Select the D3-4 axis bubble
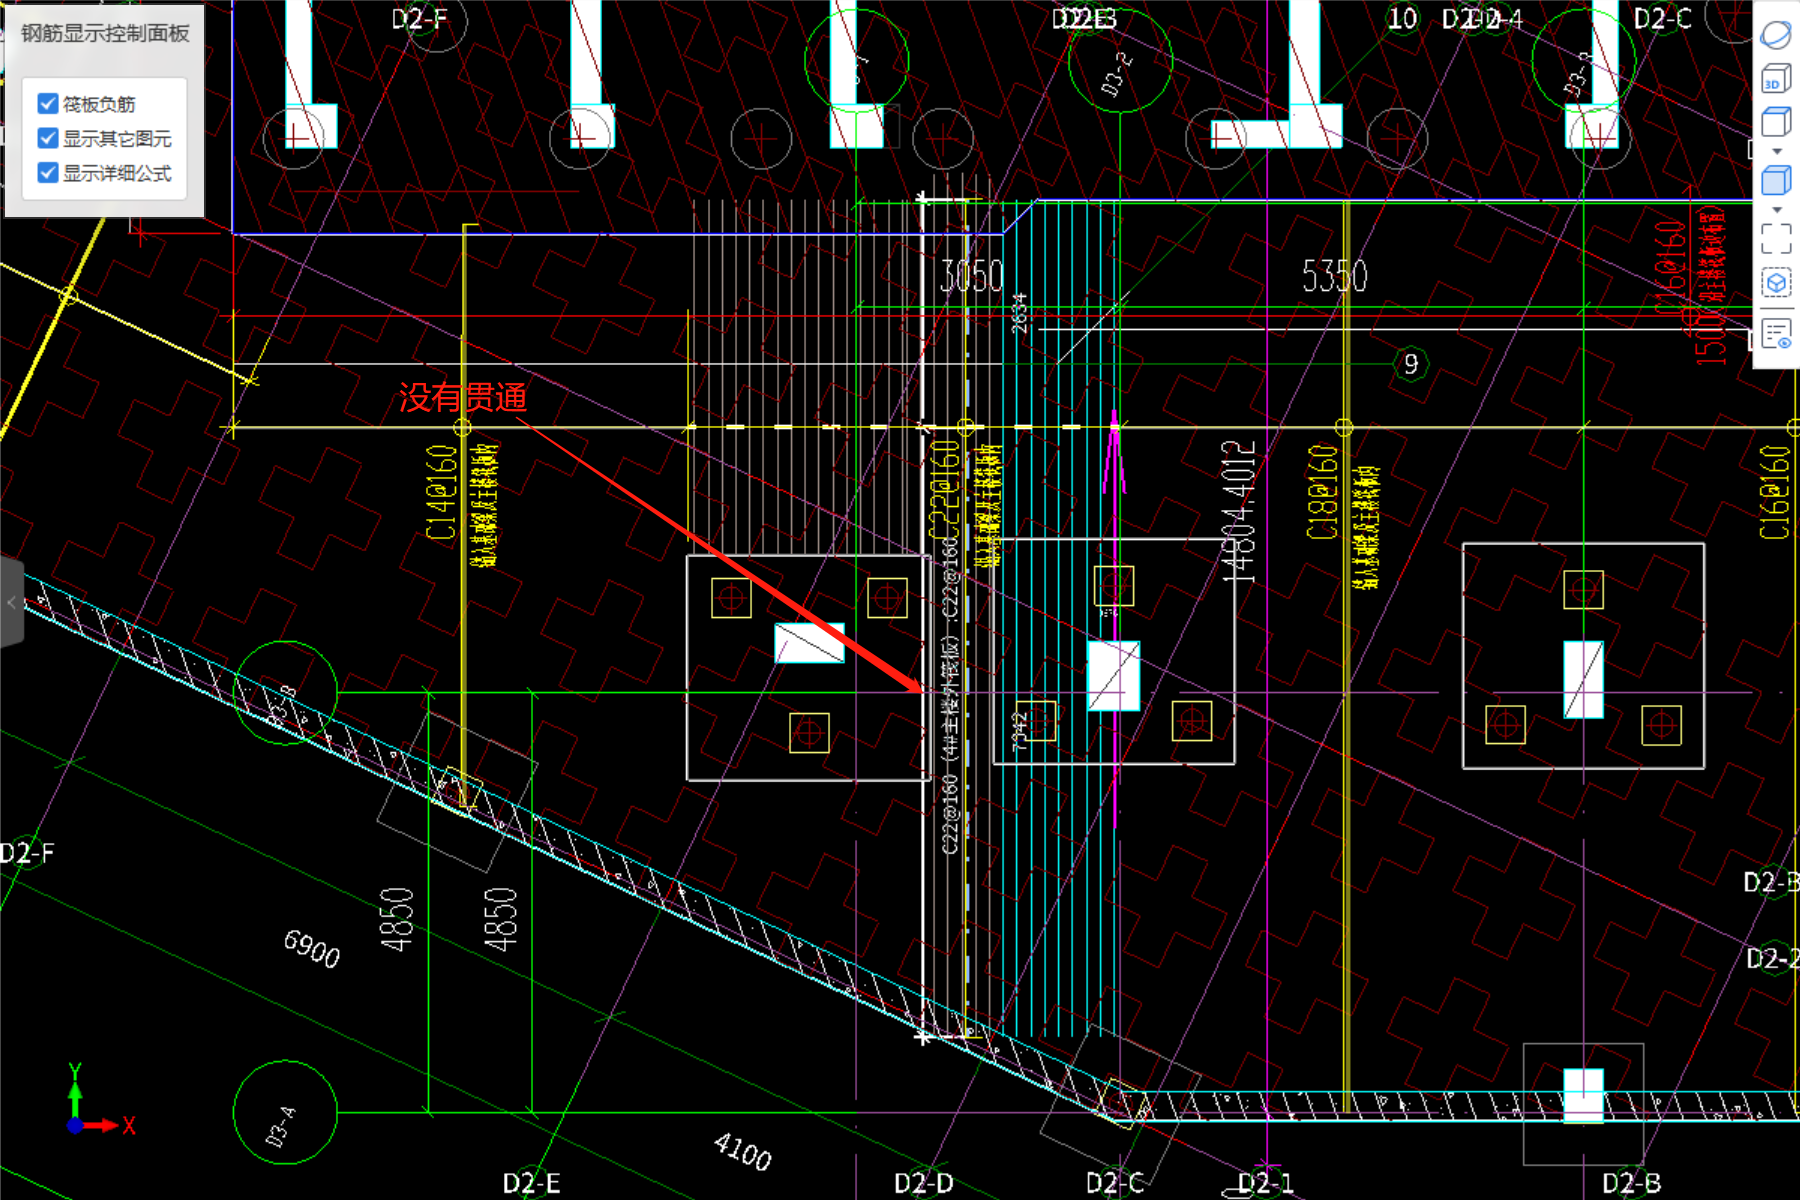This screenshot has height=1200, width=1800. [x=285, y=1113]
